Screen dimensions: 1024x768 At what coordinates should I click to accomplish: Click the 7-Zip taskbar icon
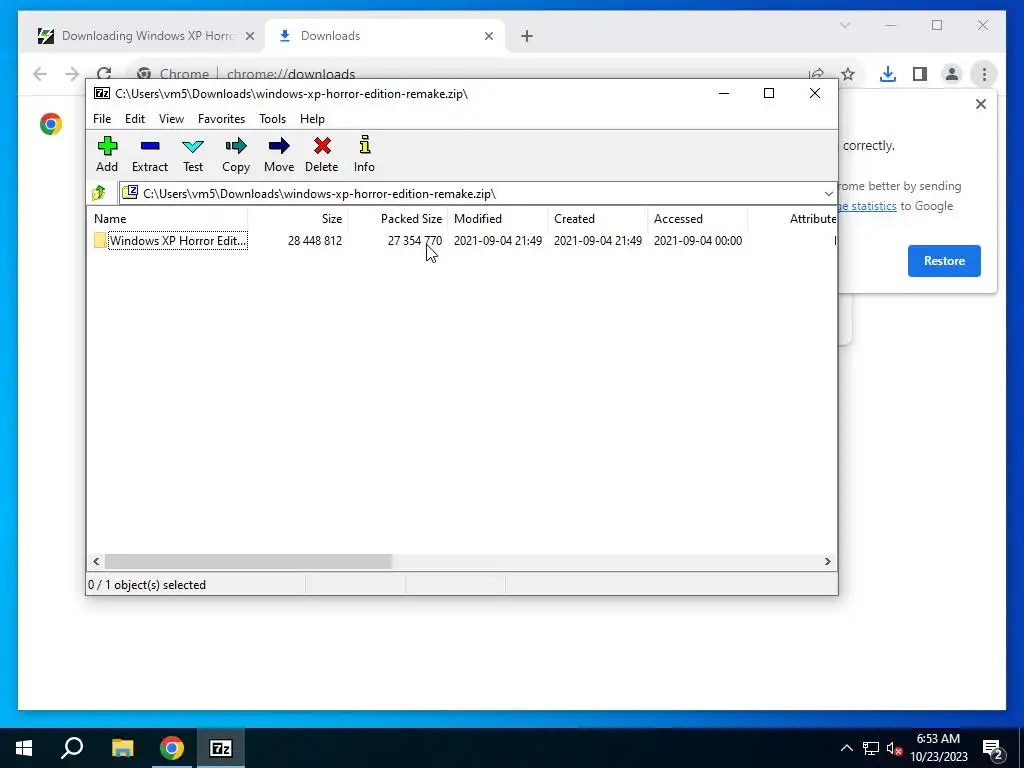coord(221,748)
